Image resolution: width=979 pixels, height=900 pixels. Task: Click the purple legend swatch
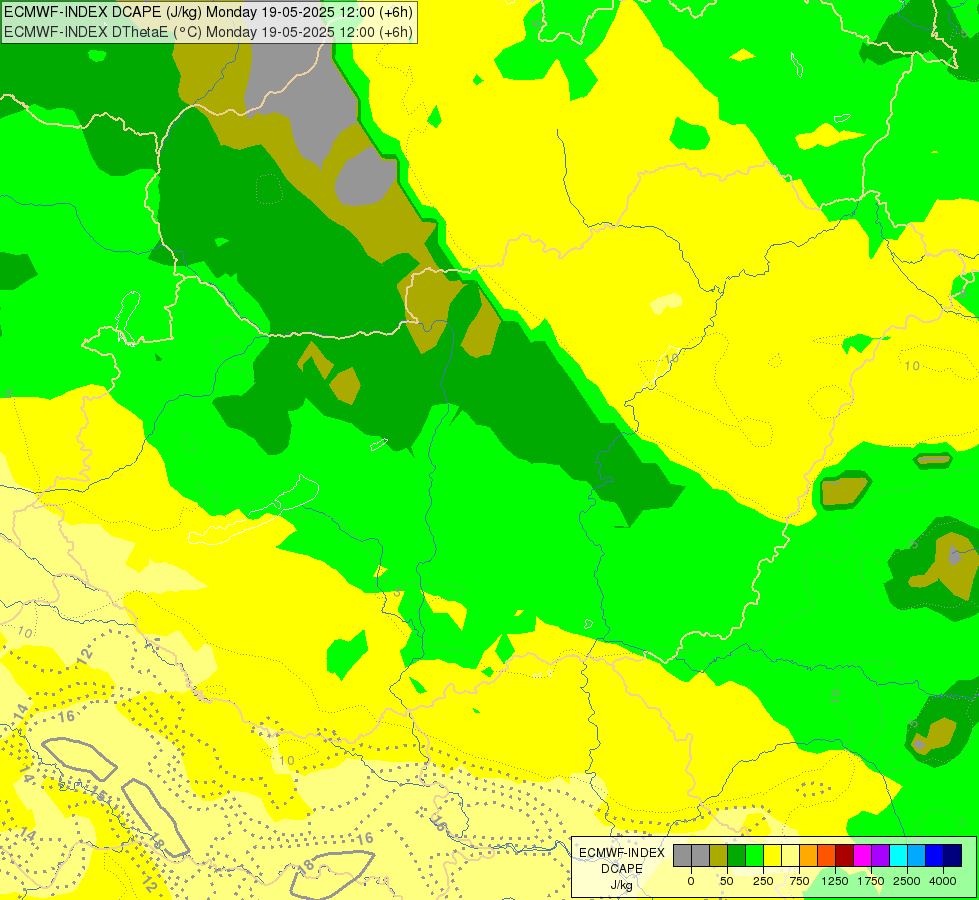click(881, 855)
